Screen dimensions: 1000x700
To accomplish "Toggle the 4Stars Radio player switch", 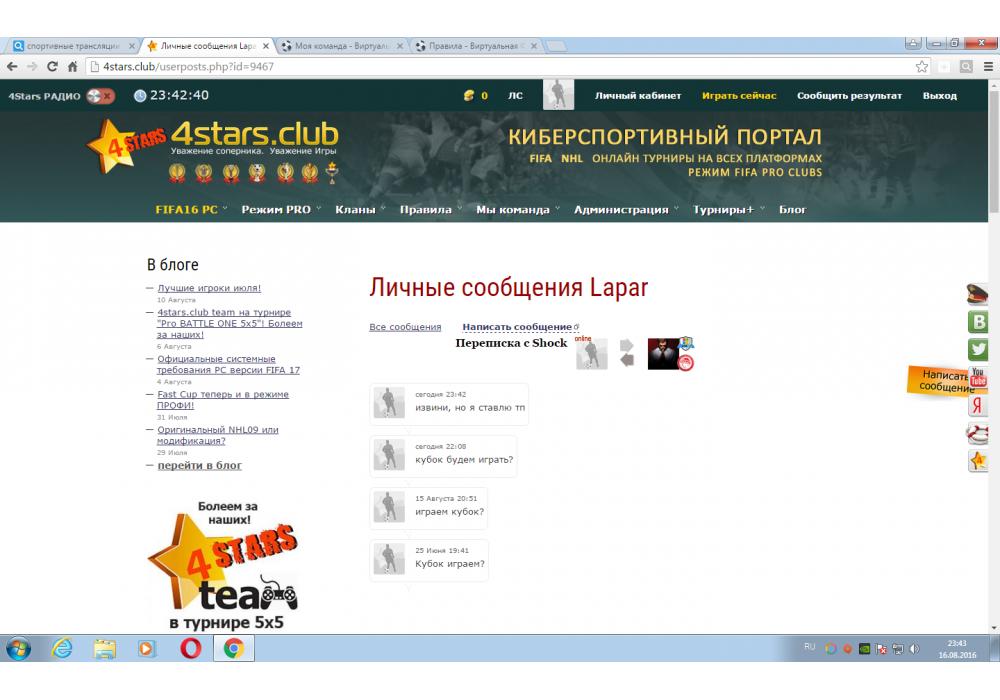I will [x=100, y=96].
